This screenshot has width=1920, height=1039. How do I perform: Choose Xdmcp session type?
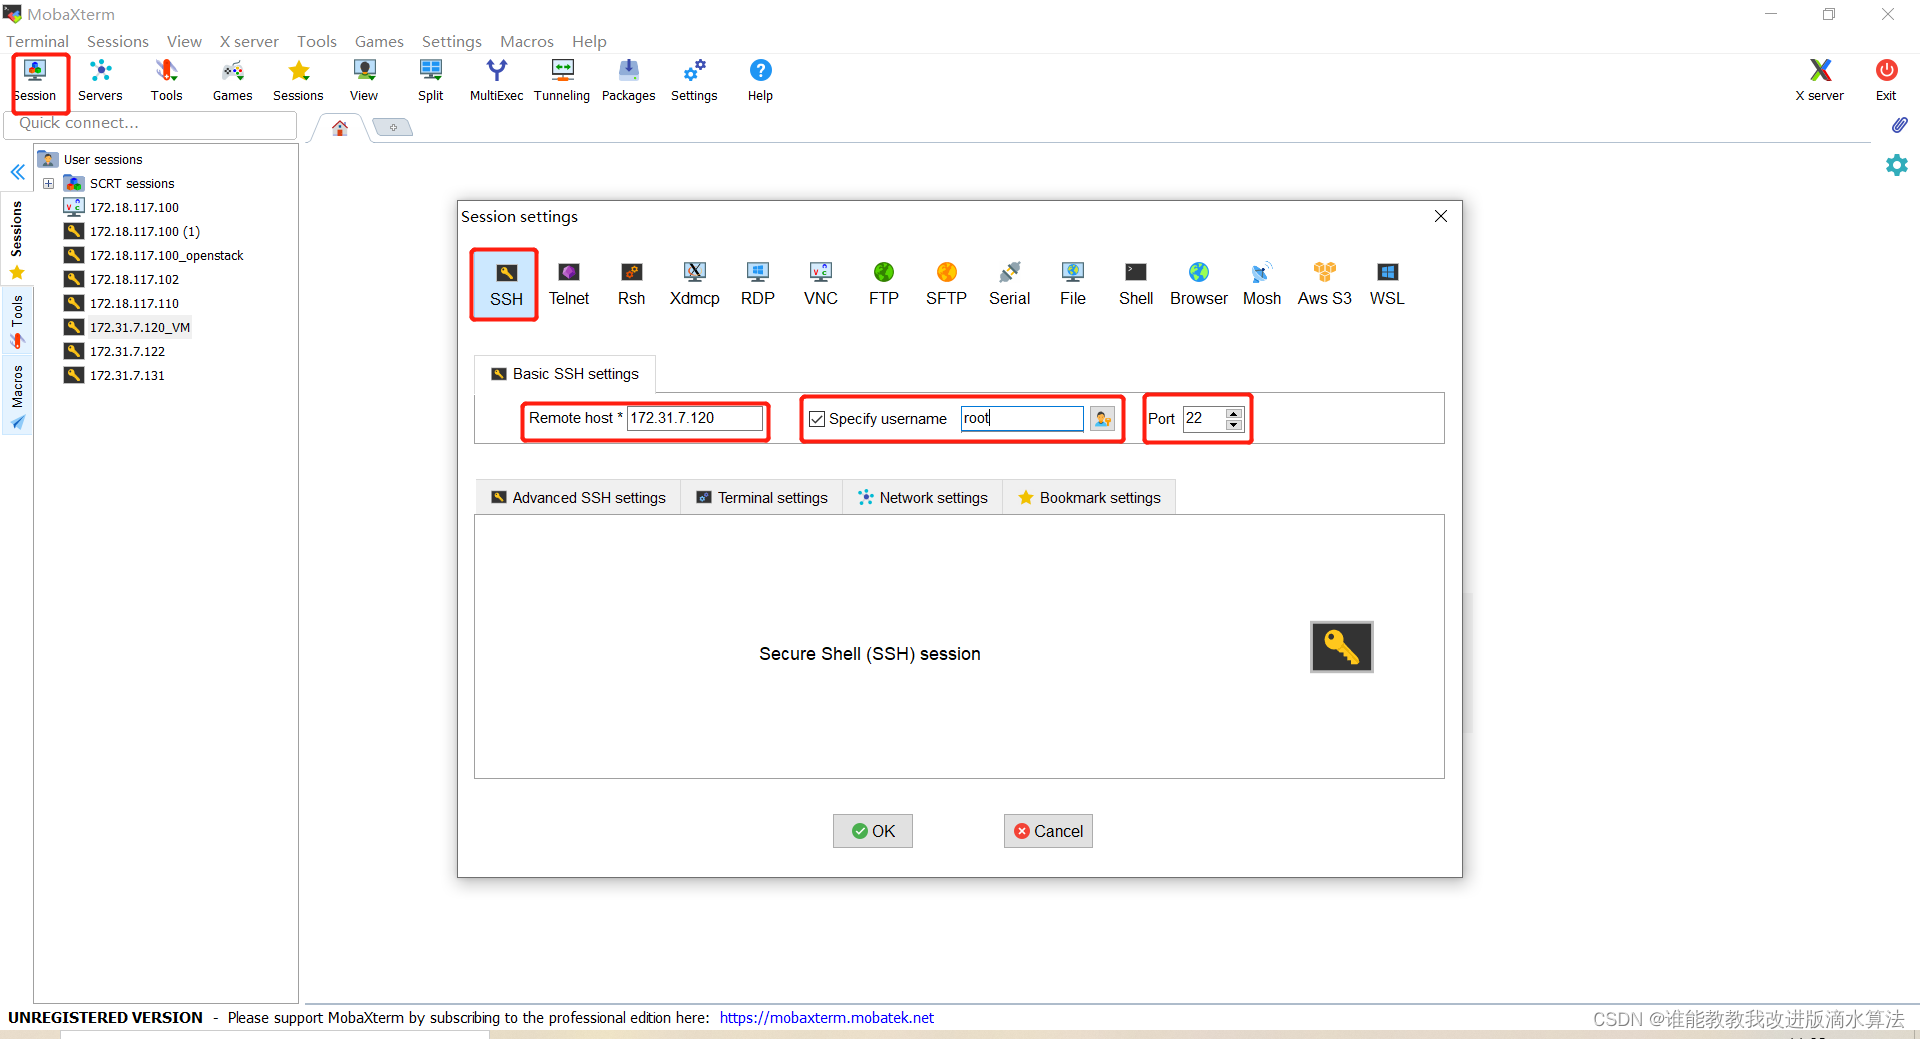pyautogui.click(x=695, y=285)
